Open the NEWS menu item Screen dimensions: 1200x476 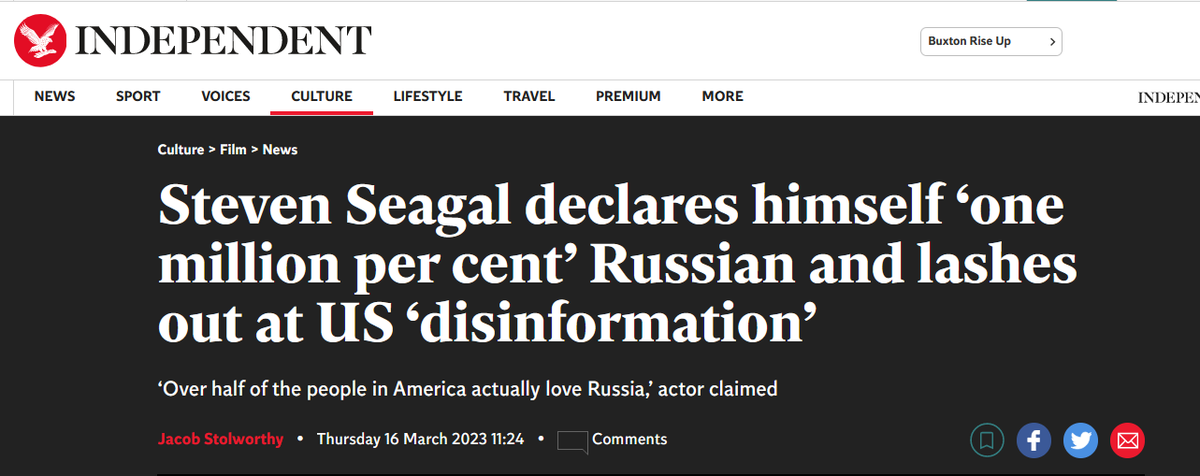coord(54,96)
